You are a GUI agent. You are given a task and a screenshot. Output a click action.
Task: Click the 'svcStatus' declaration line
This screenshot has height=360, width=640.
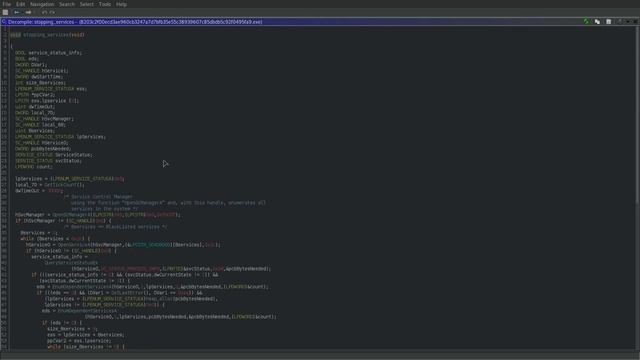[48, 161]
